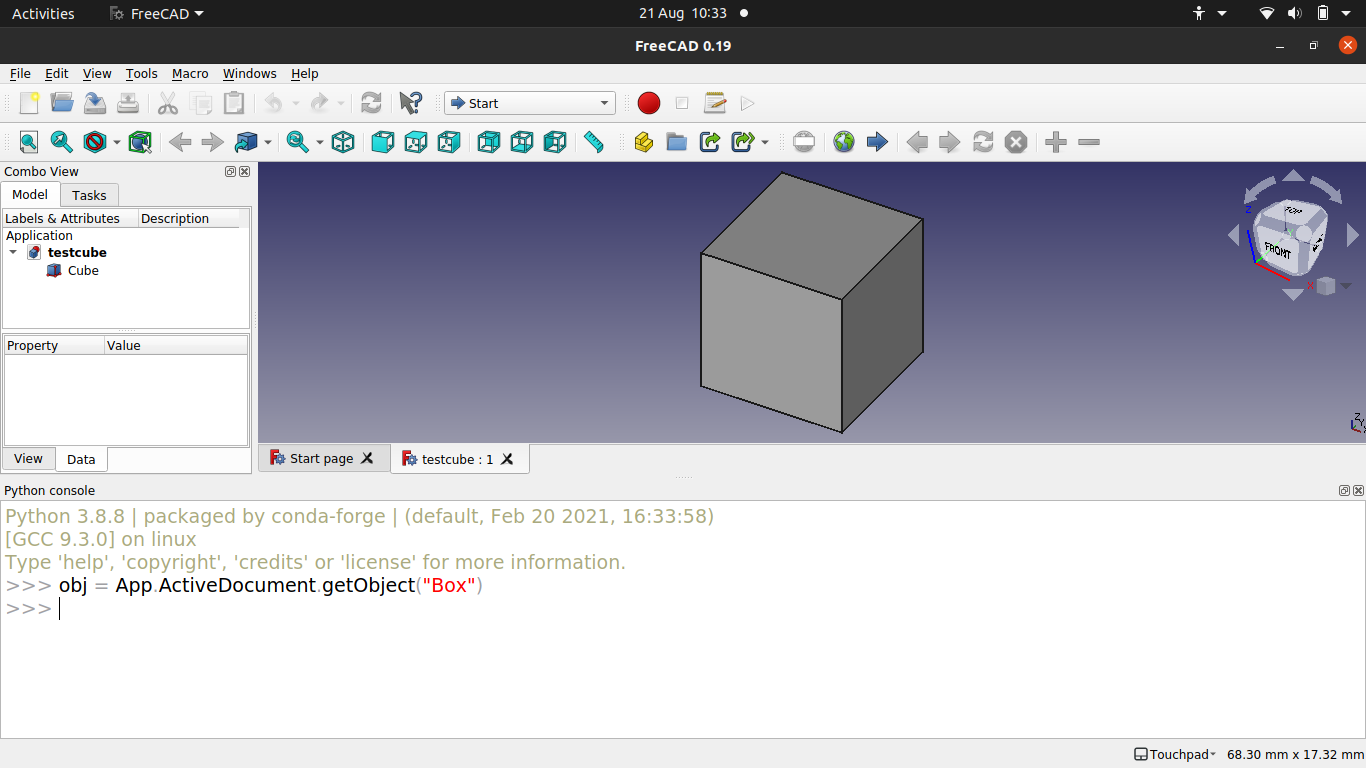Switch to the Model tab

30,194
